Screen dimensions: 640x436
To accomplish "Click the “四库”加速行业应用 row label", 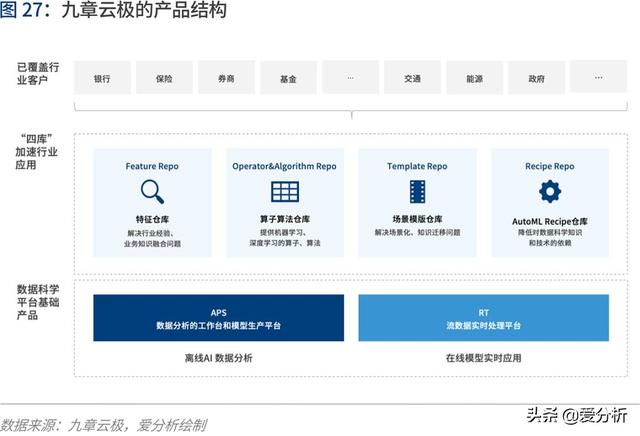I will (36, 151).
